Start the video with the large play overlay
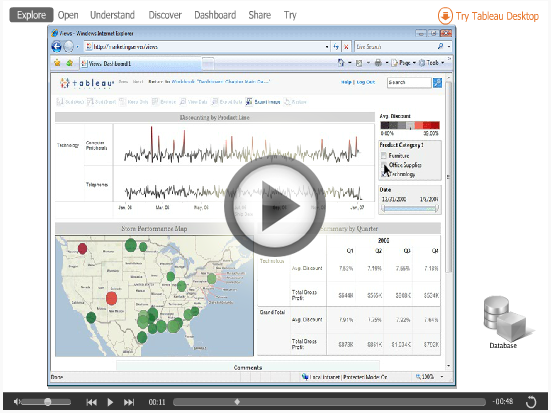 [274, 206]
